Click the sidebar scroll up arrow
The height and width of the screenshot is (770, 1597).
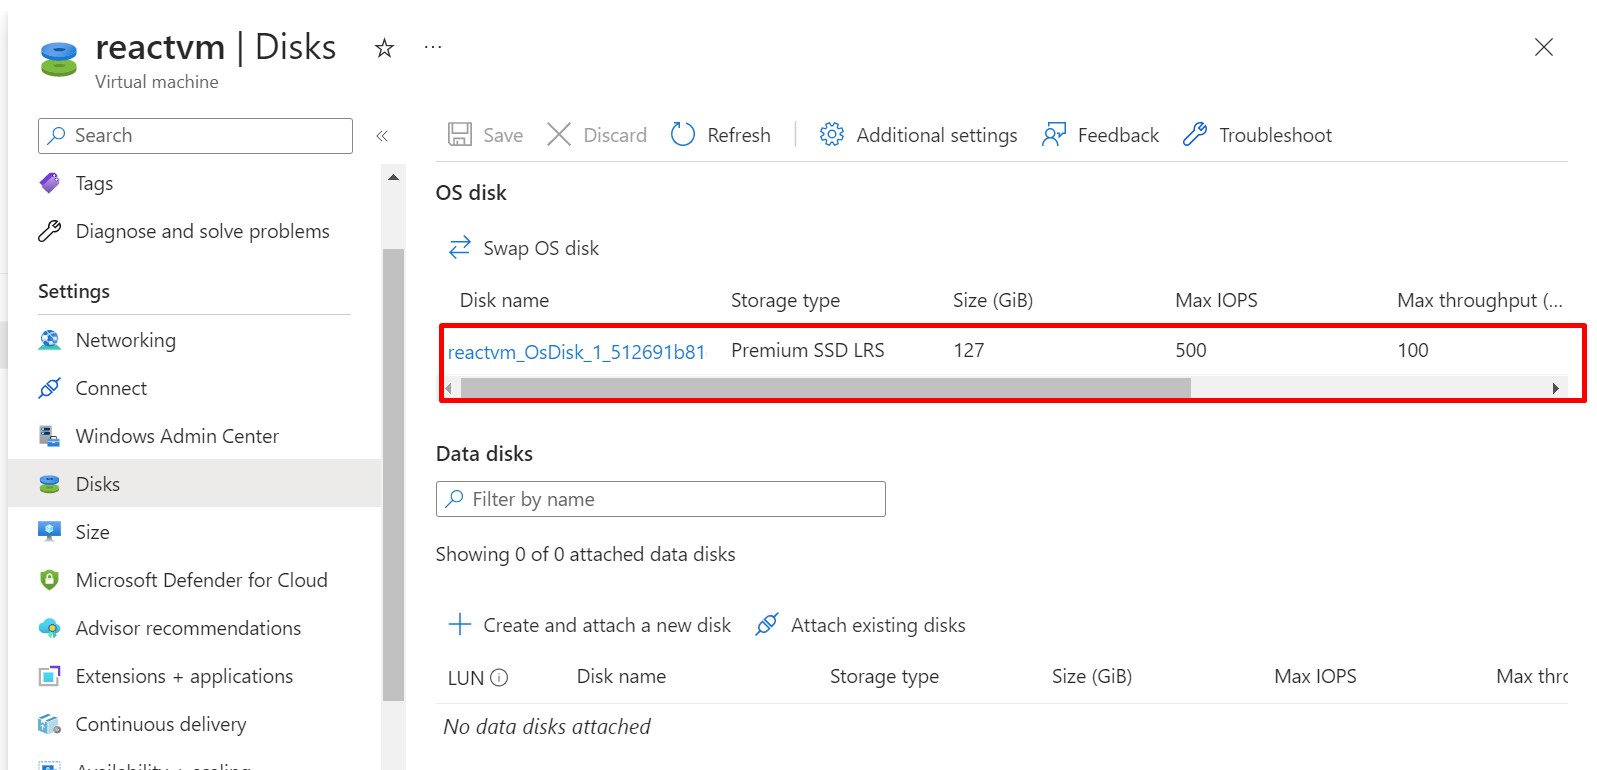click(394, 177)
